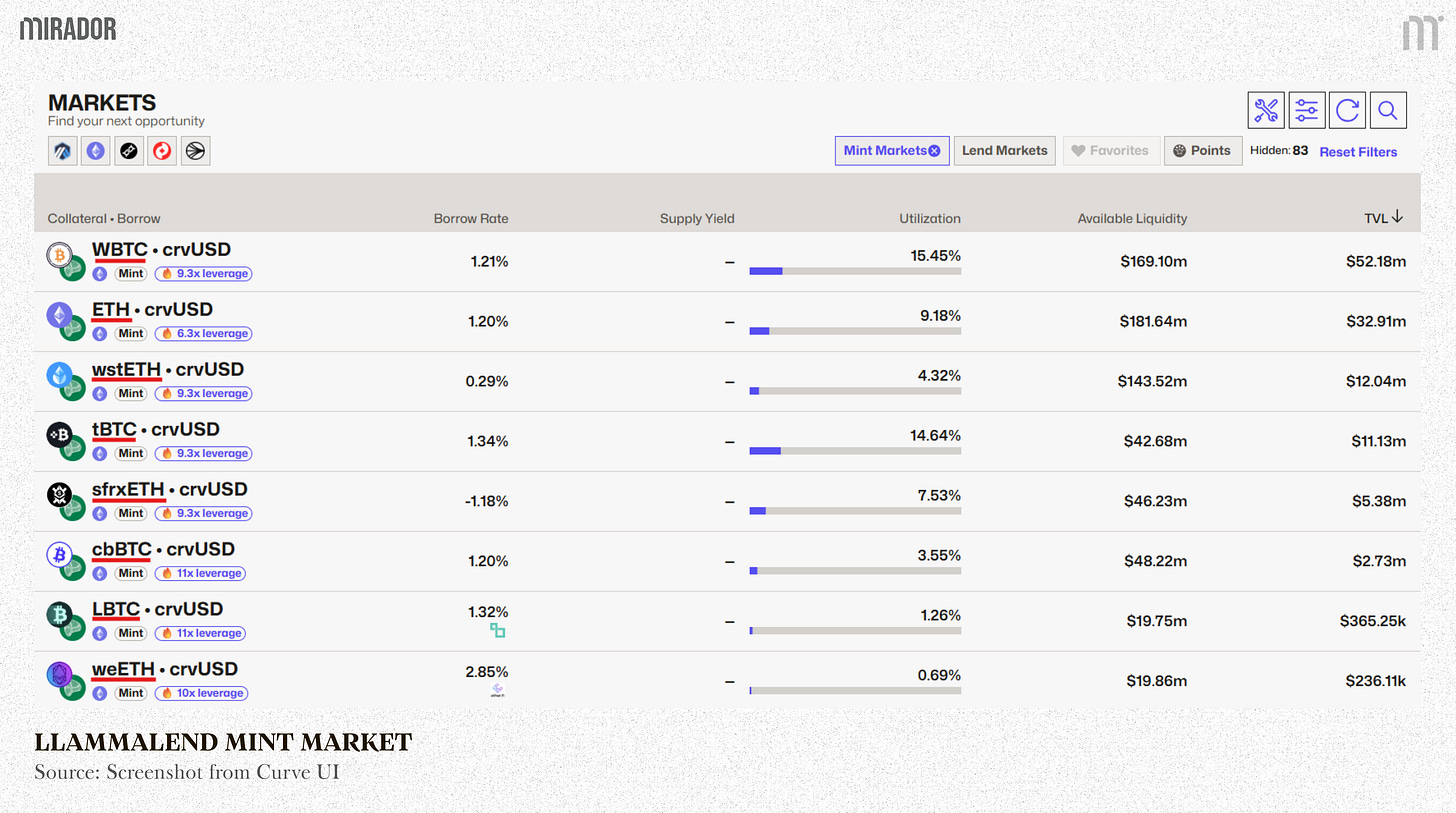
Task: Click the Ethereum chain badge in weETH row
Action: pyautogui.click(x=100, y=693)
